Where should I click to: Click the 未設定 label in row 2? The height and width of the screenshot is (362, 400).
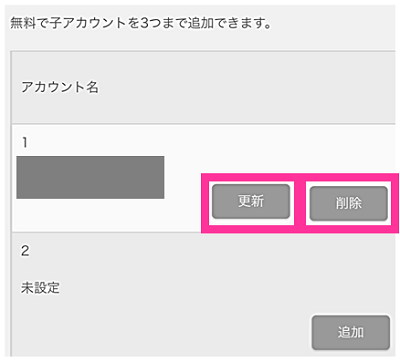coord(40,287)
